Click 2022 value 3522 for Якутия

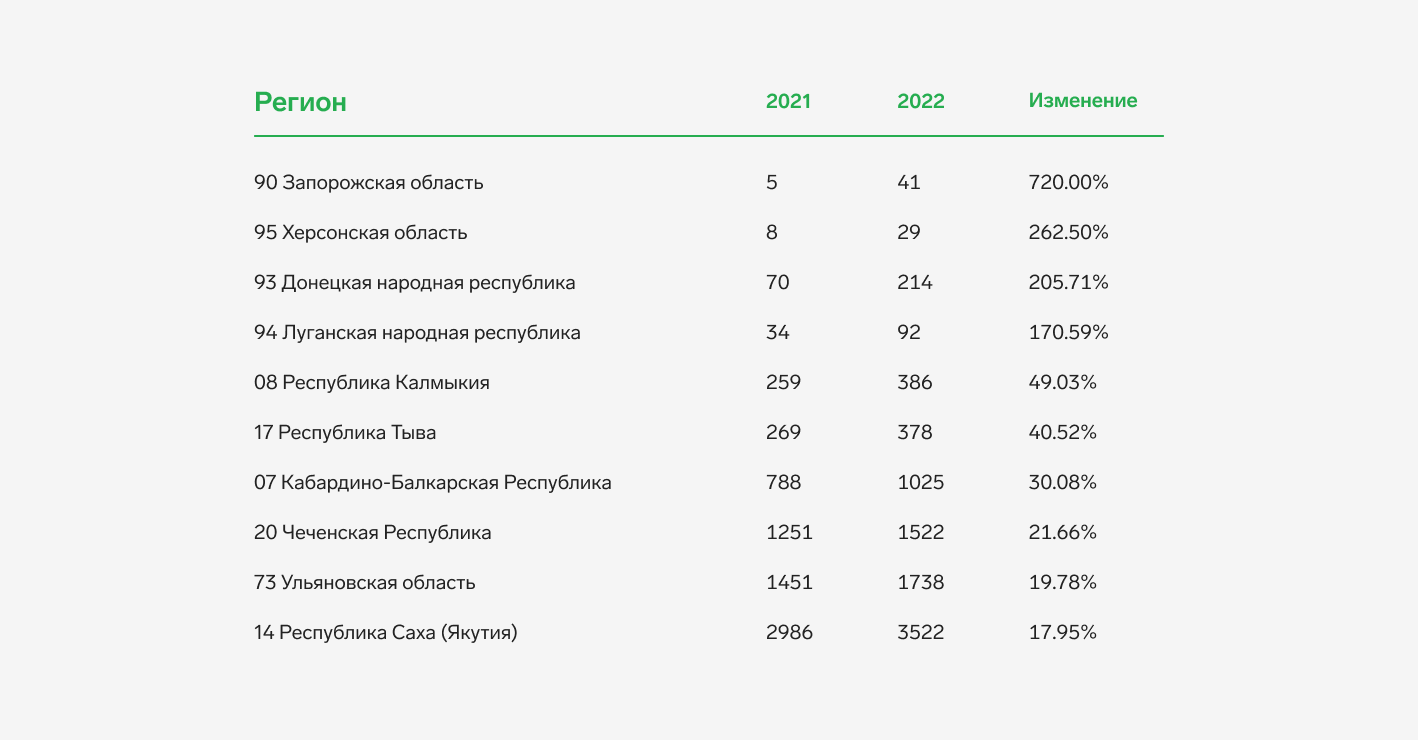921,633
